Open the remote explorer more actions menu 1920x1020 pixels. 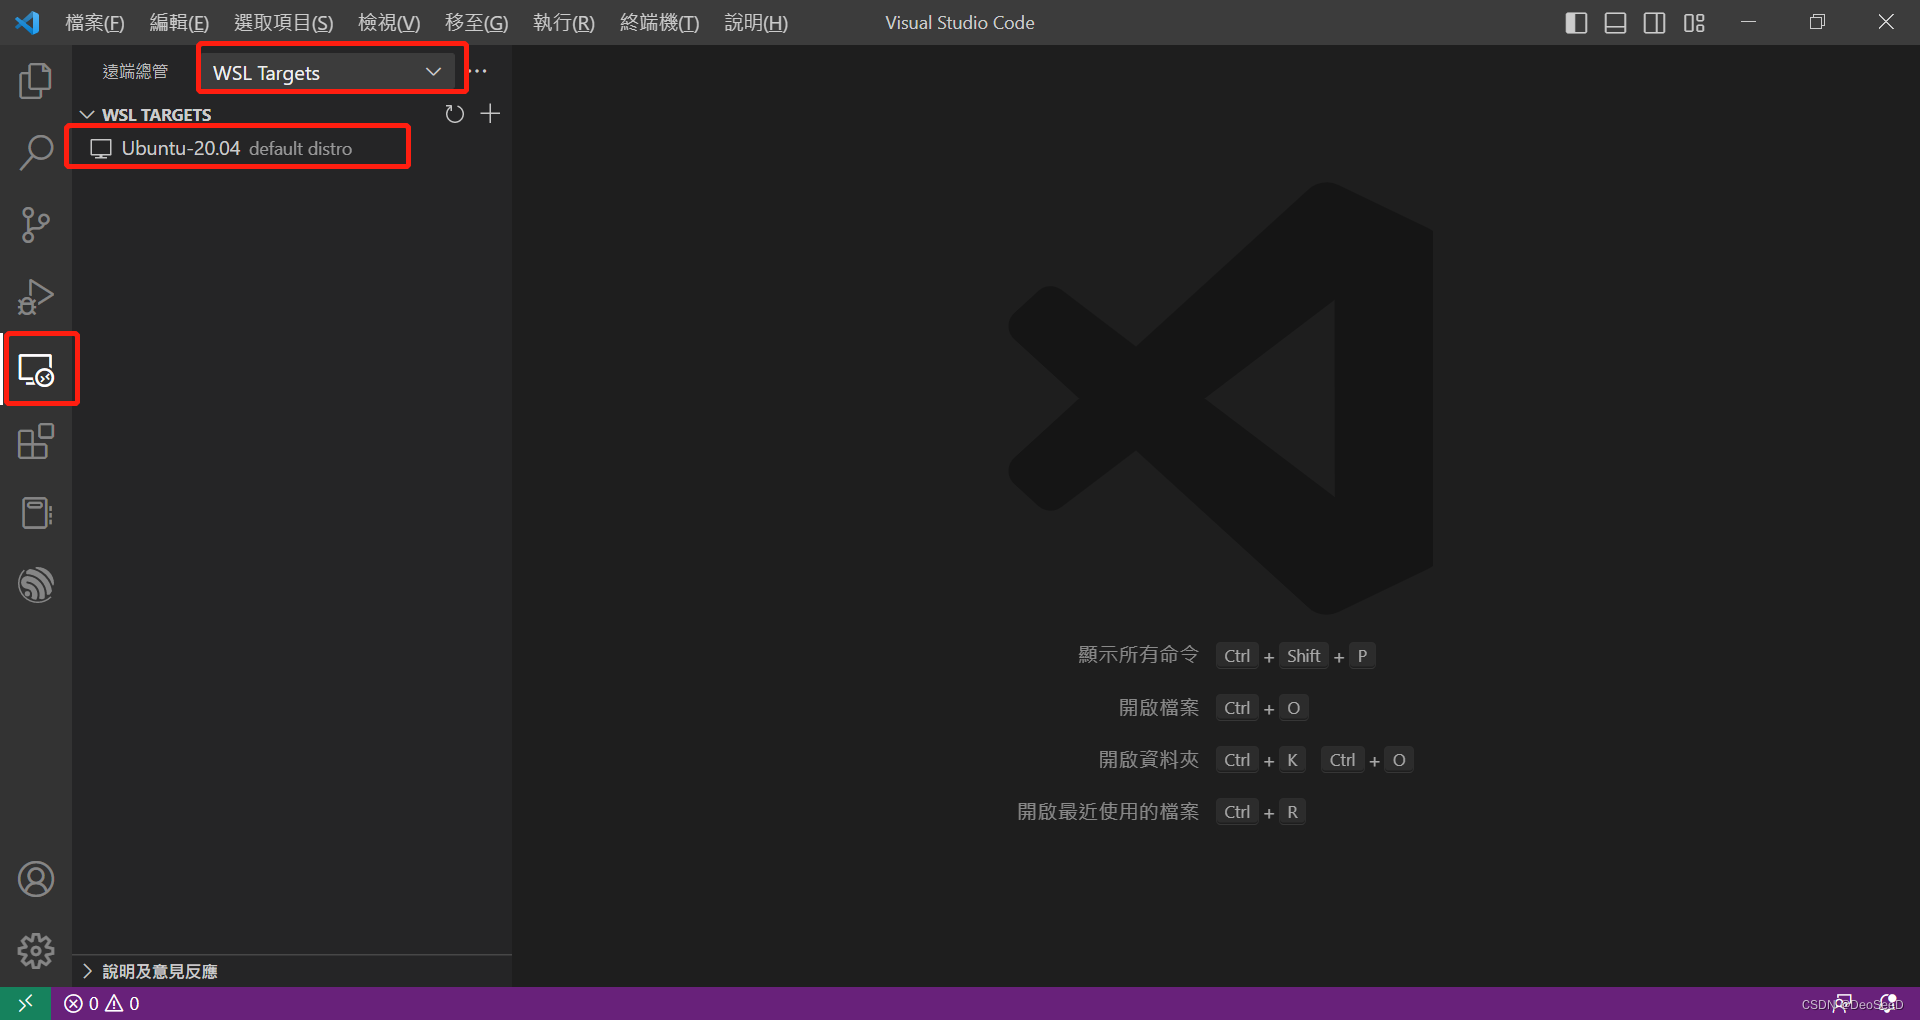pos(478,71)
